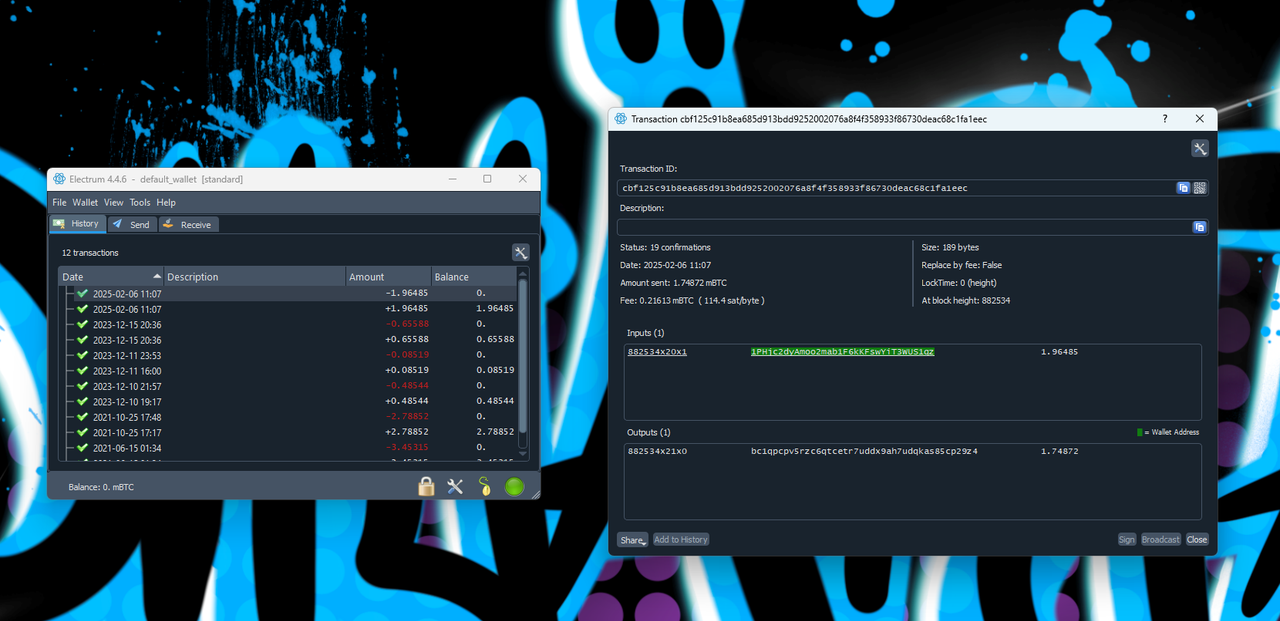This screenshot has height=621, width=1280.
Task: Click the Electrum logo in the main window title bar
Action: pyautogui.click(x=59, y=179)
